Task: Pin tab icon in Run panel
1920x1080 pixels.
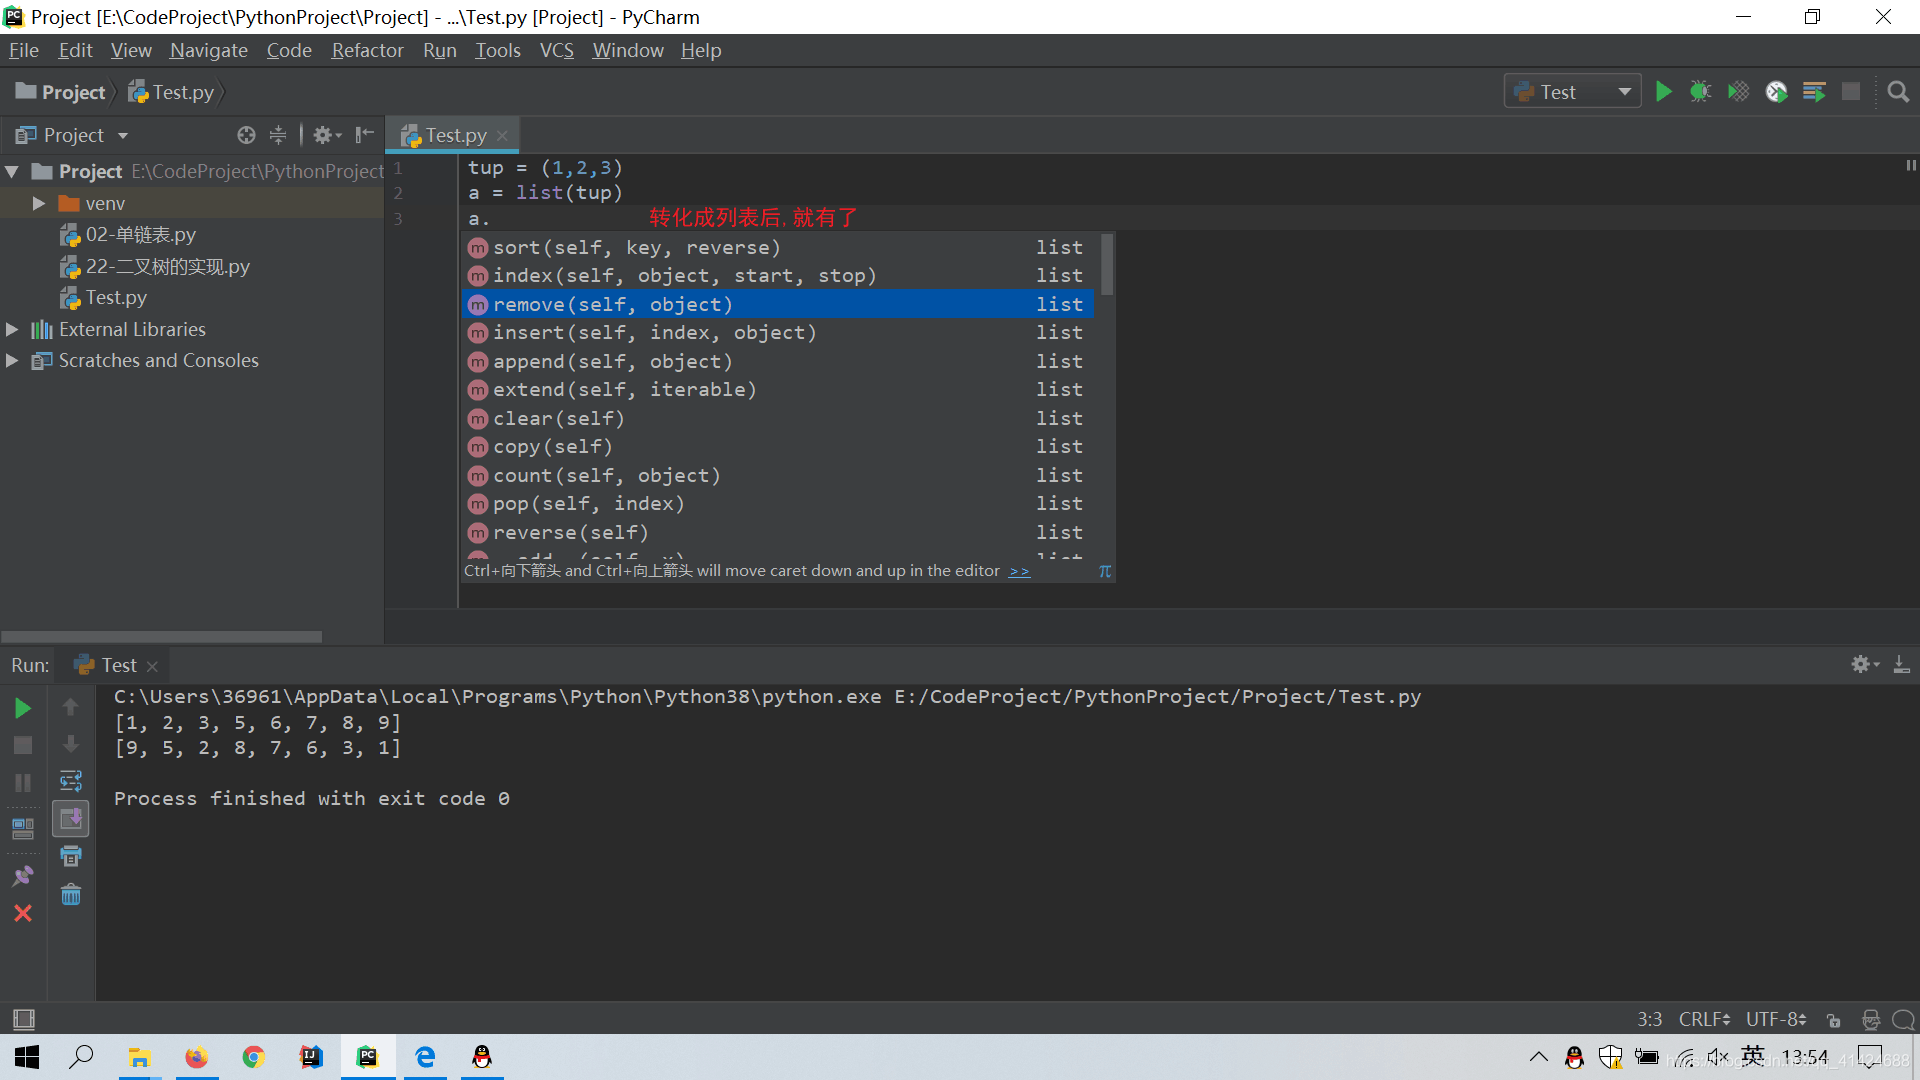Action: (x=22, y=876)
